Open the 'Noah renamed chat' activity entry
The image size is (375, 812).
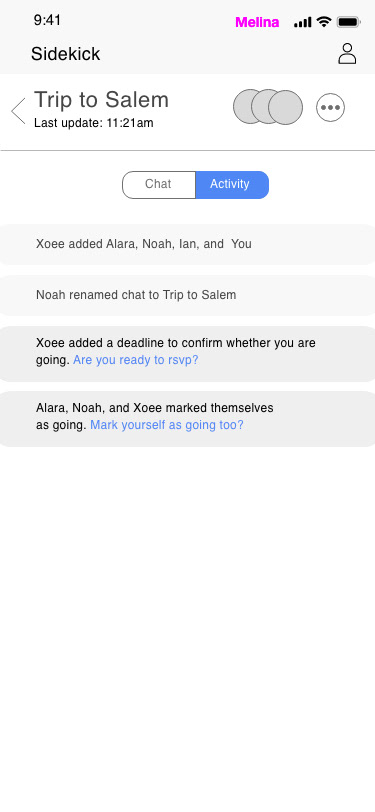pyautogui.click(x=188, y=295)
